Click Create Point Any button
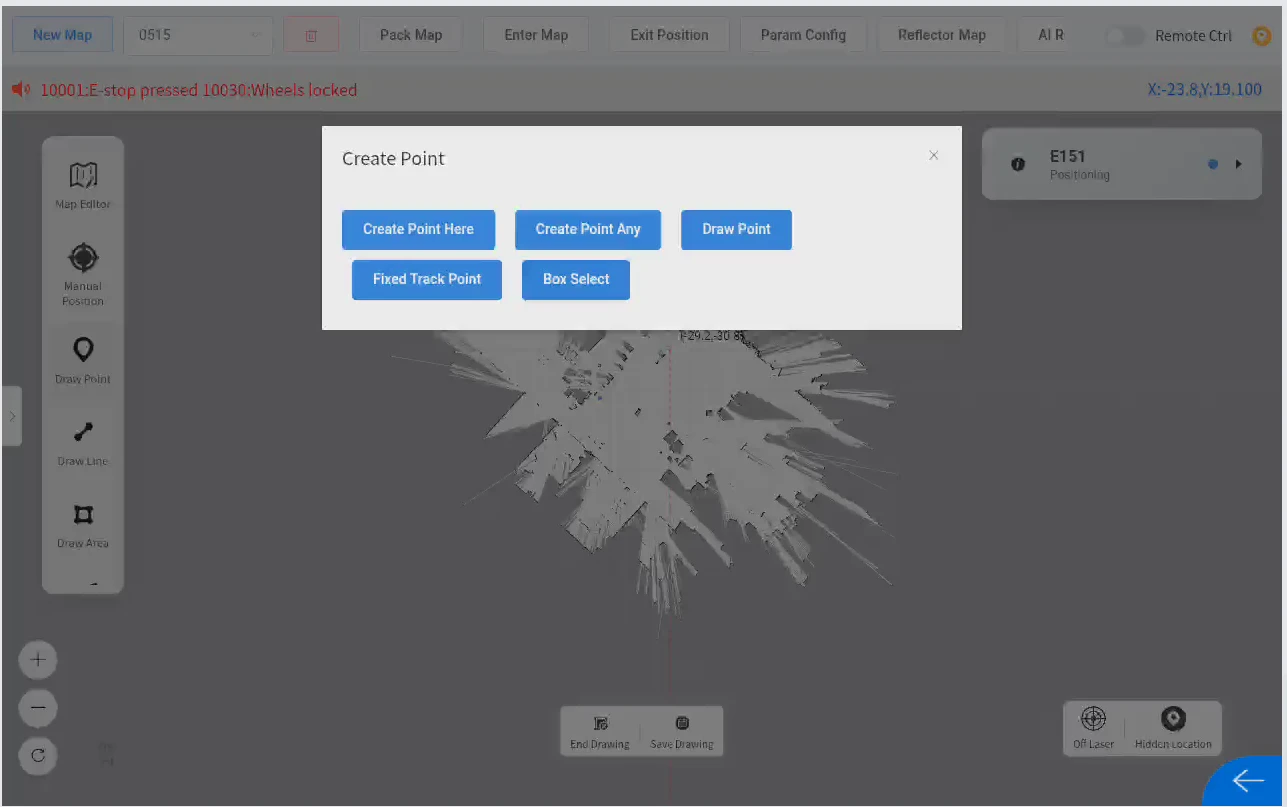Image resolution: width=1287 pixels, height=807 pixels. 588,229
